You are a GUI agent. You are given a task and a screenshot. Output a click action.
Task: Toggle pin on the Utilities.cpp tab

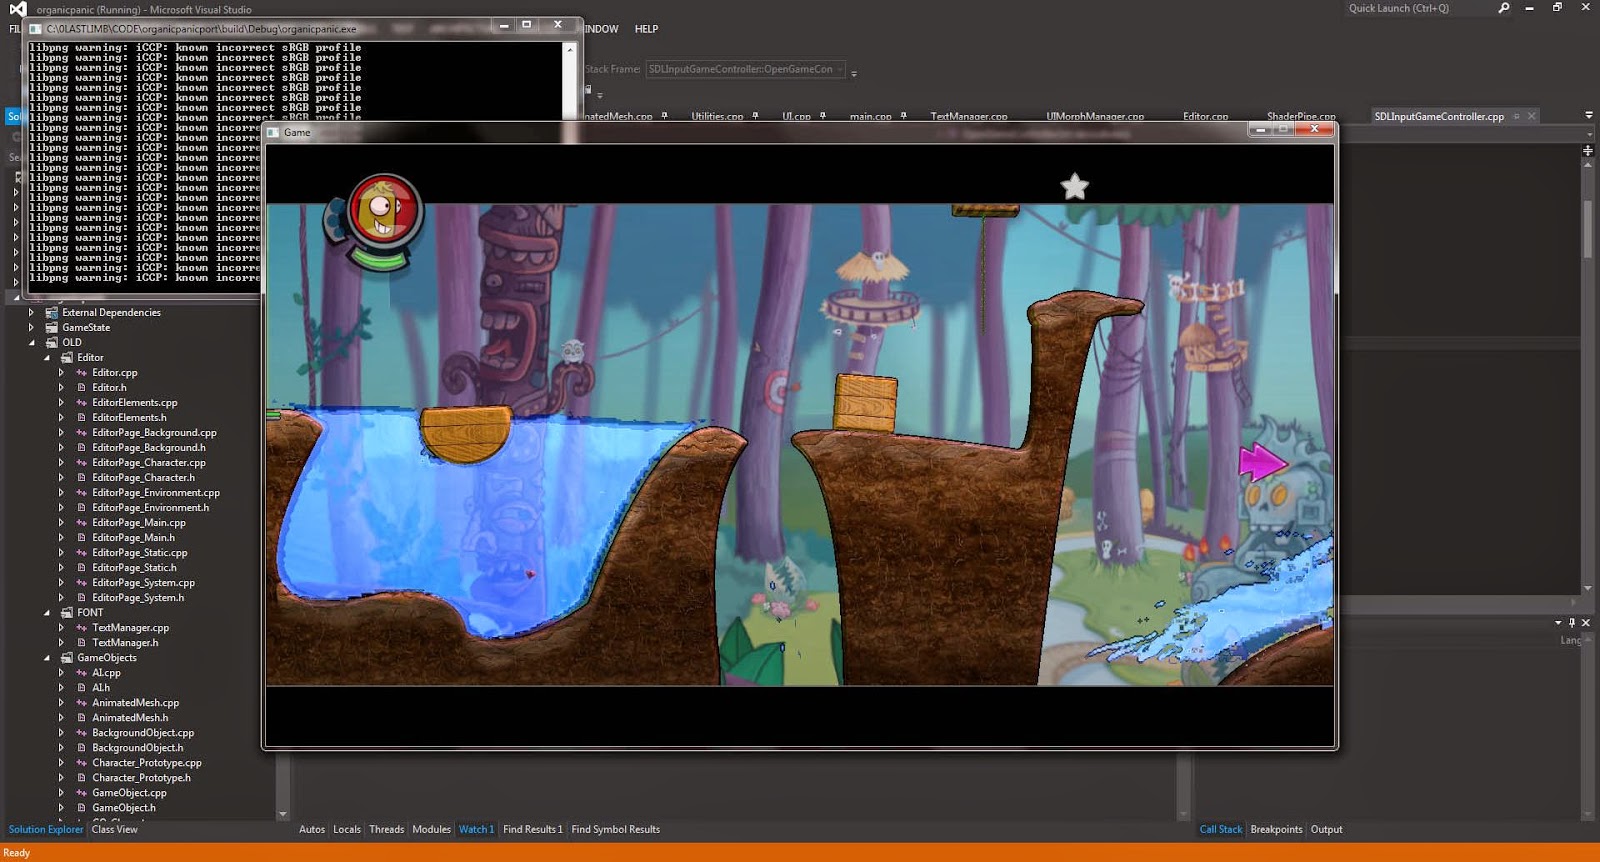click(755, 116)
